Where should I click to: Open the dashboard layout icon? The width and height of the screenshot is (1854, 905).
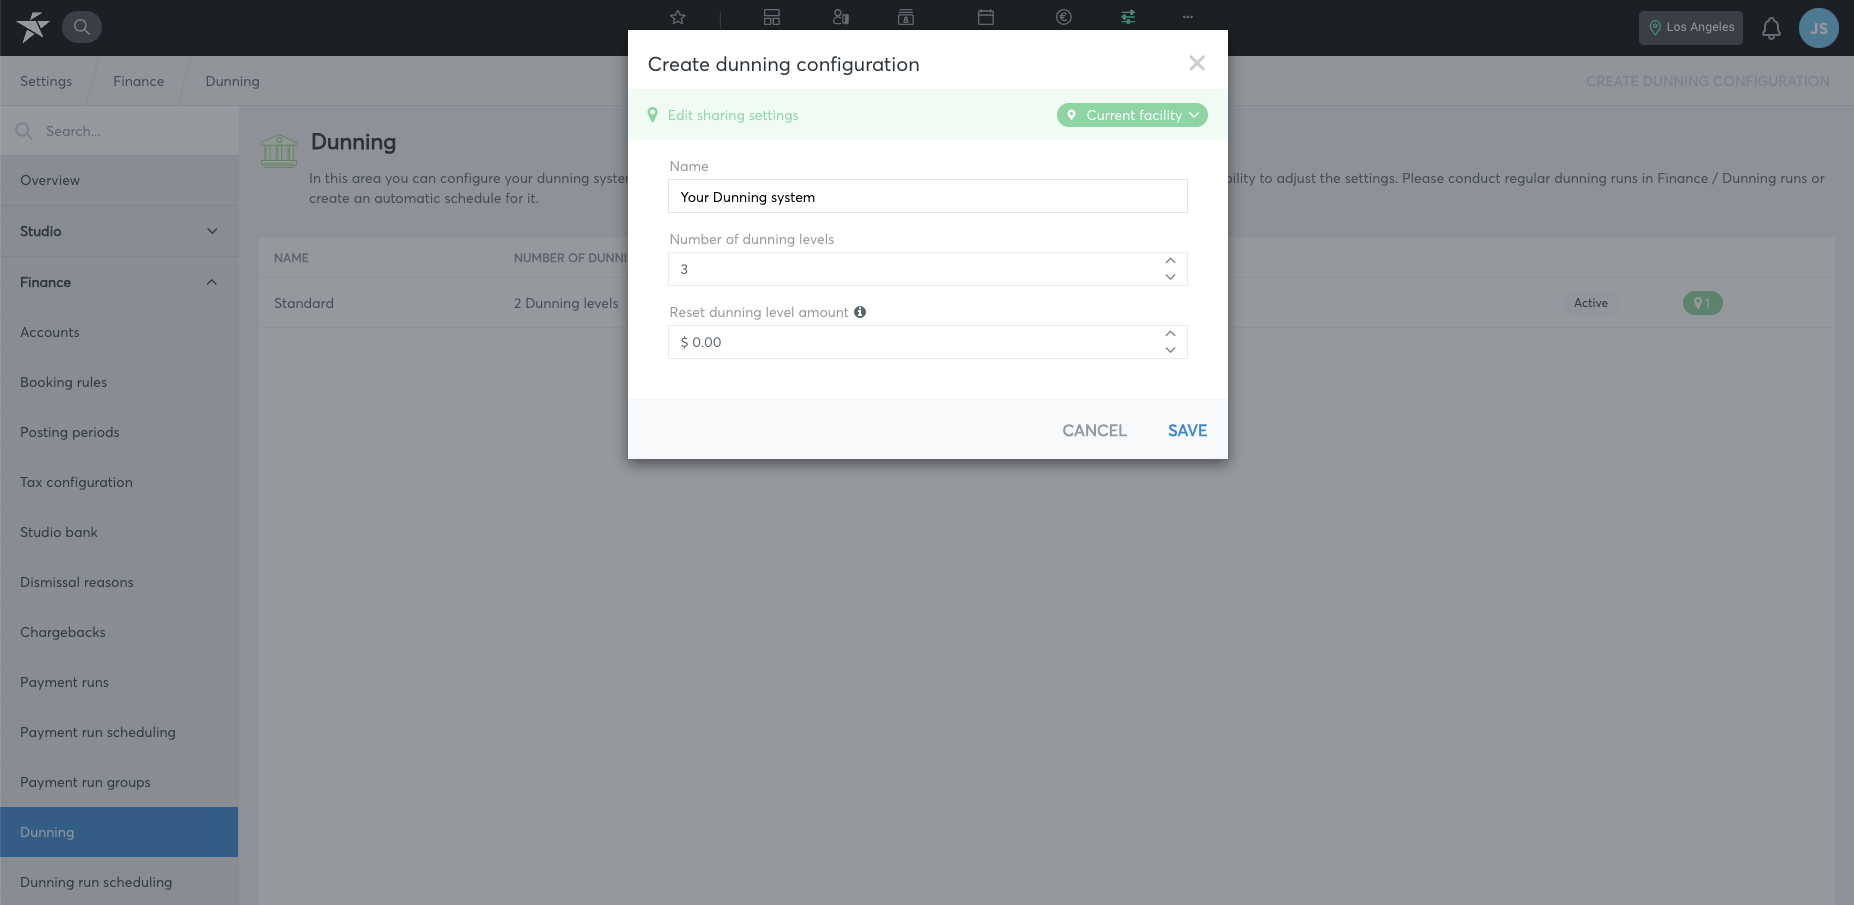click(772, 17)
